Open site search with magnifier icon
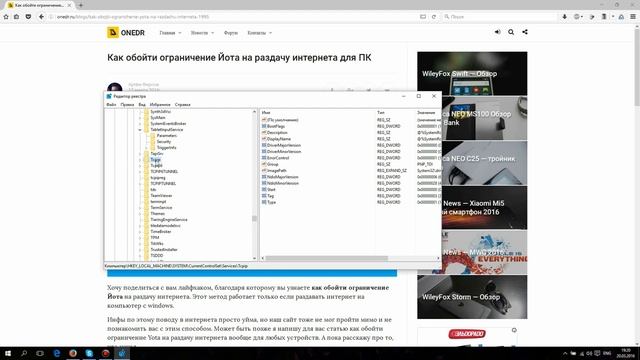 coord(511,32)
